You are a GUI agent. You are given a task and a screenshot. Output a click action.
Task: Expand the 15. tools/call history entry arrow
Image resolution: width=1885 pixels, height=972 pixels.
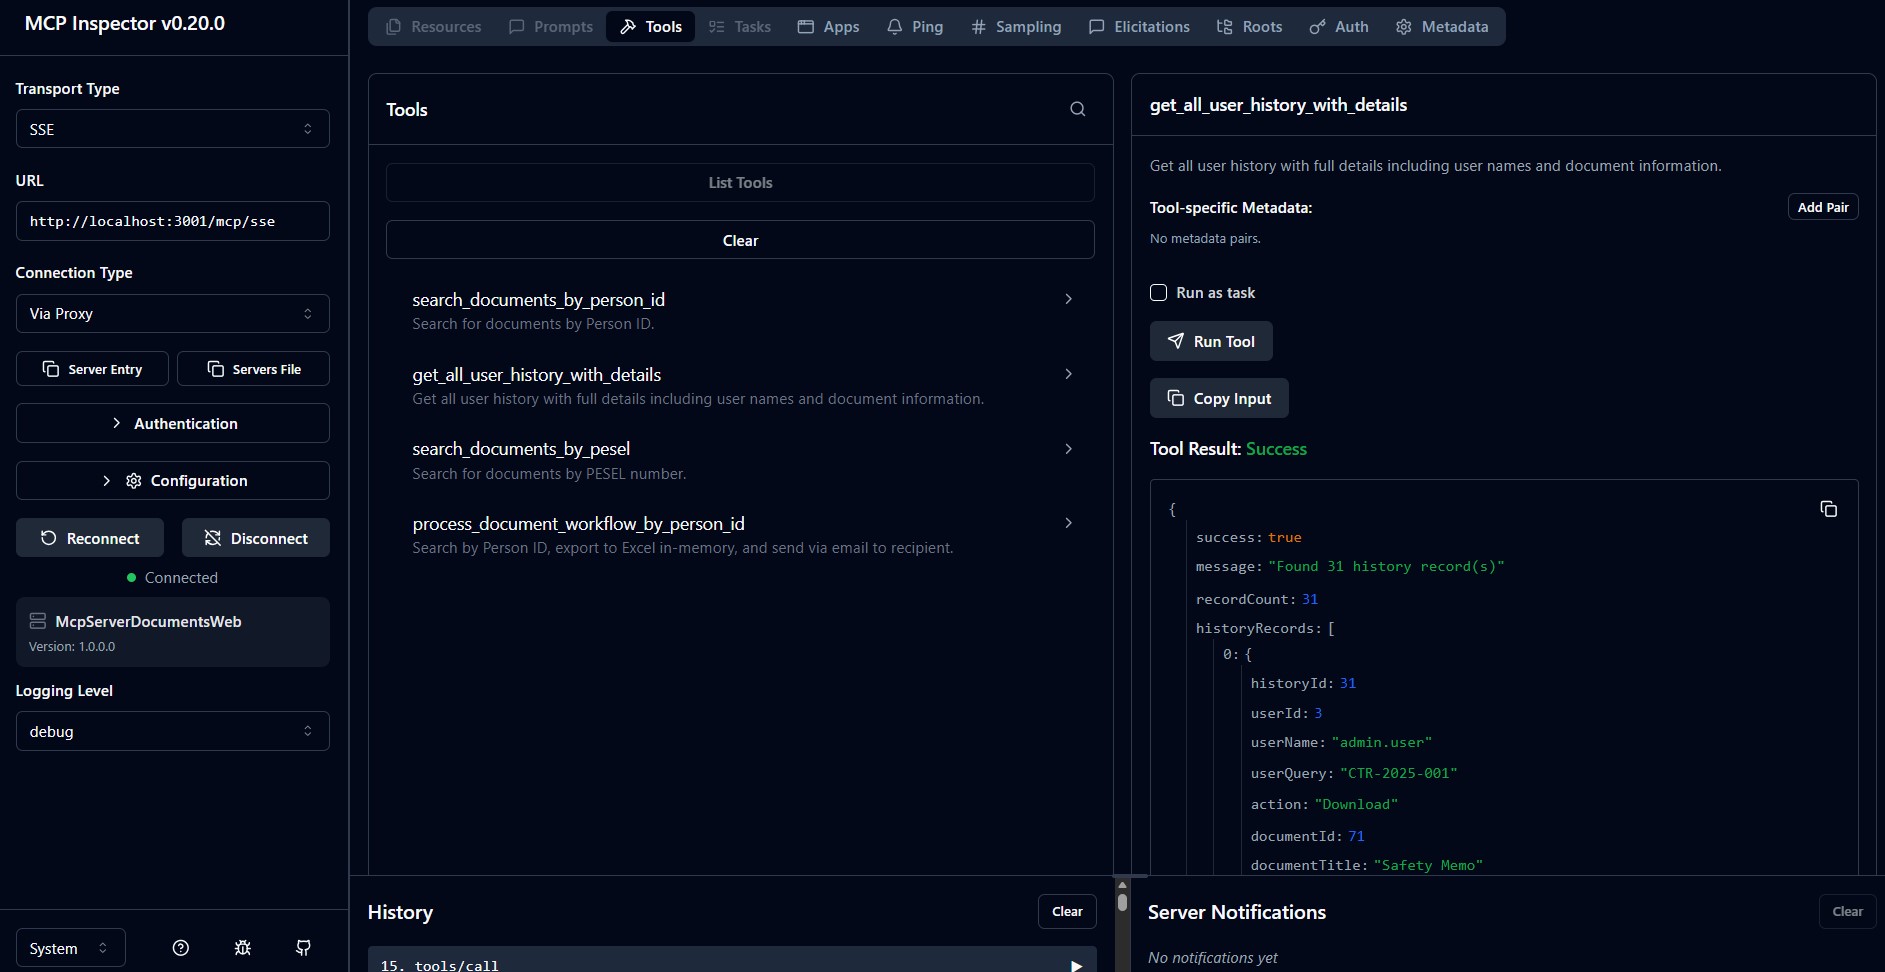[x=1076, y=965]
